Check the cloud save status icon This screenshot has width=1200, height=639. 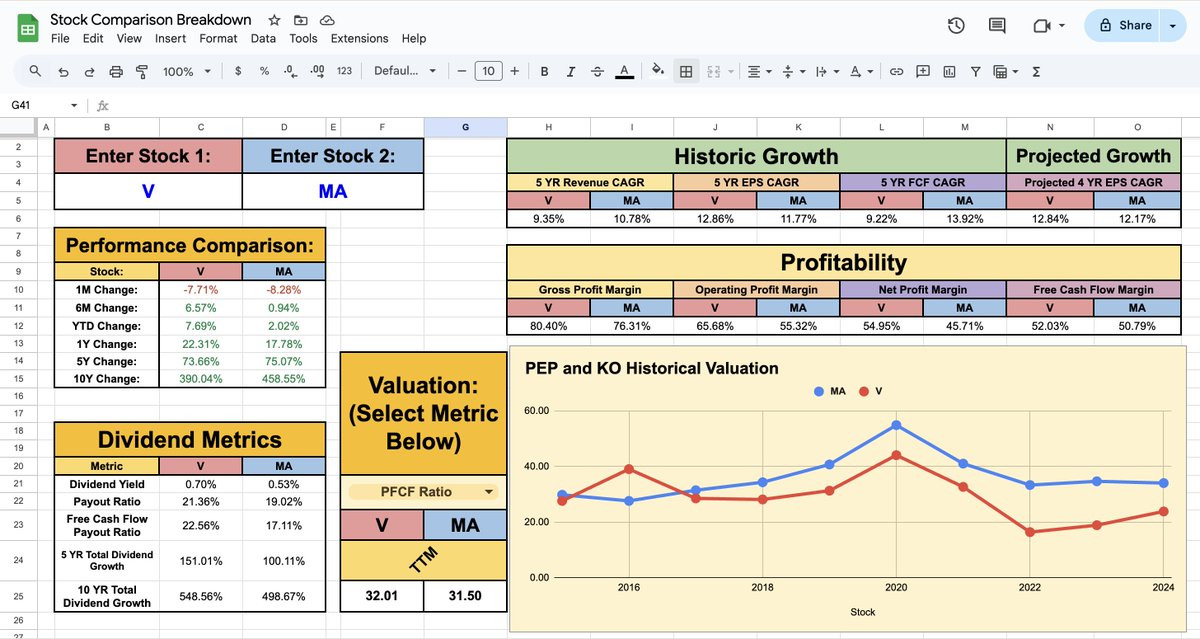tap(327, 20)
